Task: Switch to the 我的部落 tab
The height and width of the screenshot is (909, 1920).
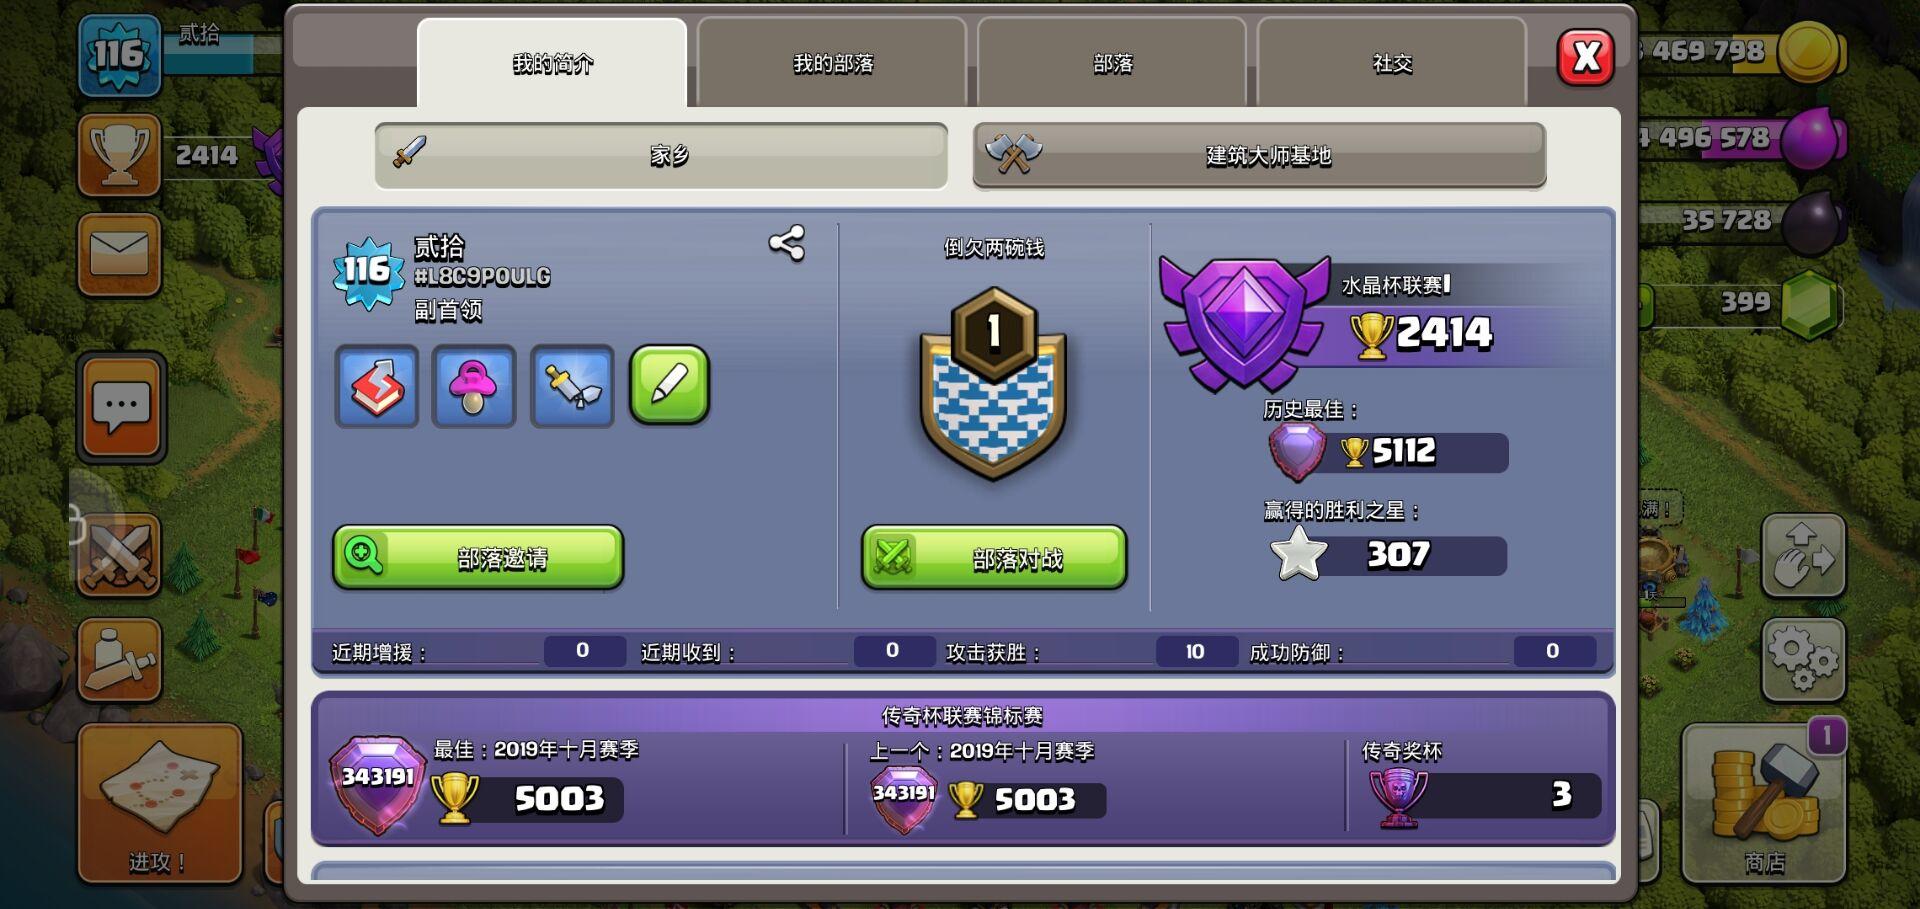Action: [832, 63]
